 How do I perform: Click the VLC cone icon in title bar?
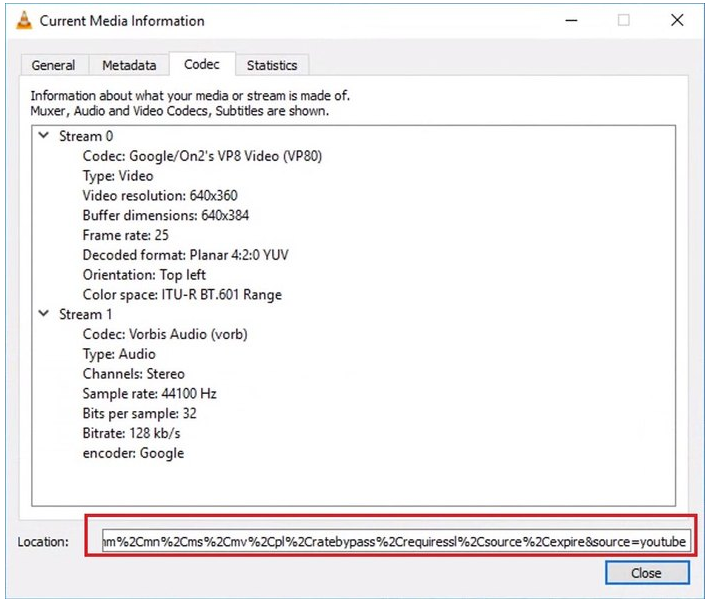click(x=24, y=20)
